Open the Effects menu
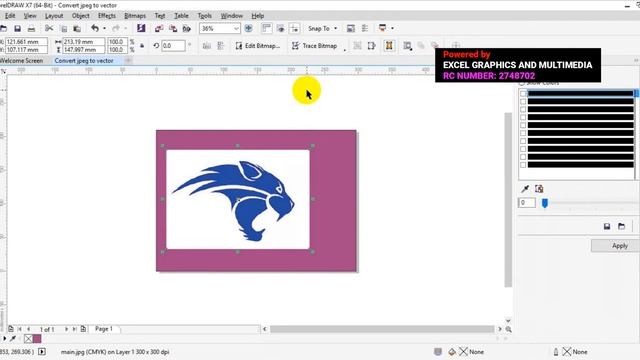The image size is (640, 360). click(x=107, y=16)
